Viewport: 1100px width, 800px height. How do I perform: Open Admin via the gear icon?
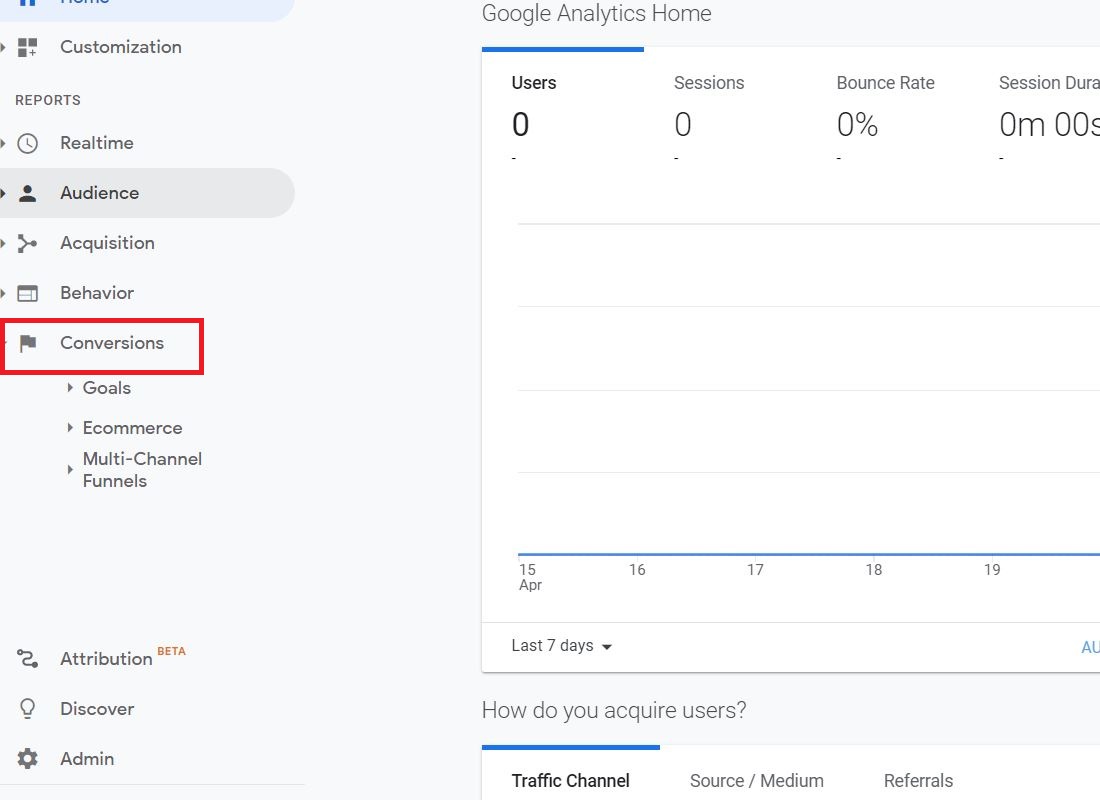(28, 759)
